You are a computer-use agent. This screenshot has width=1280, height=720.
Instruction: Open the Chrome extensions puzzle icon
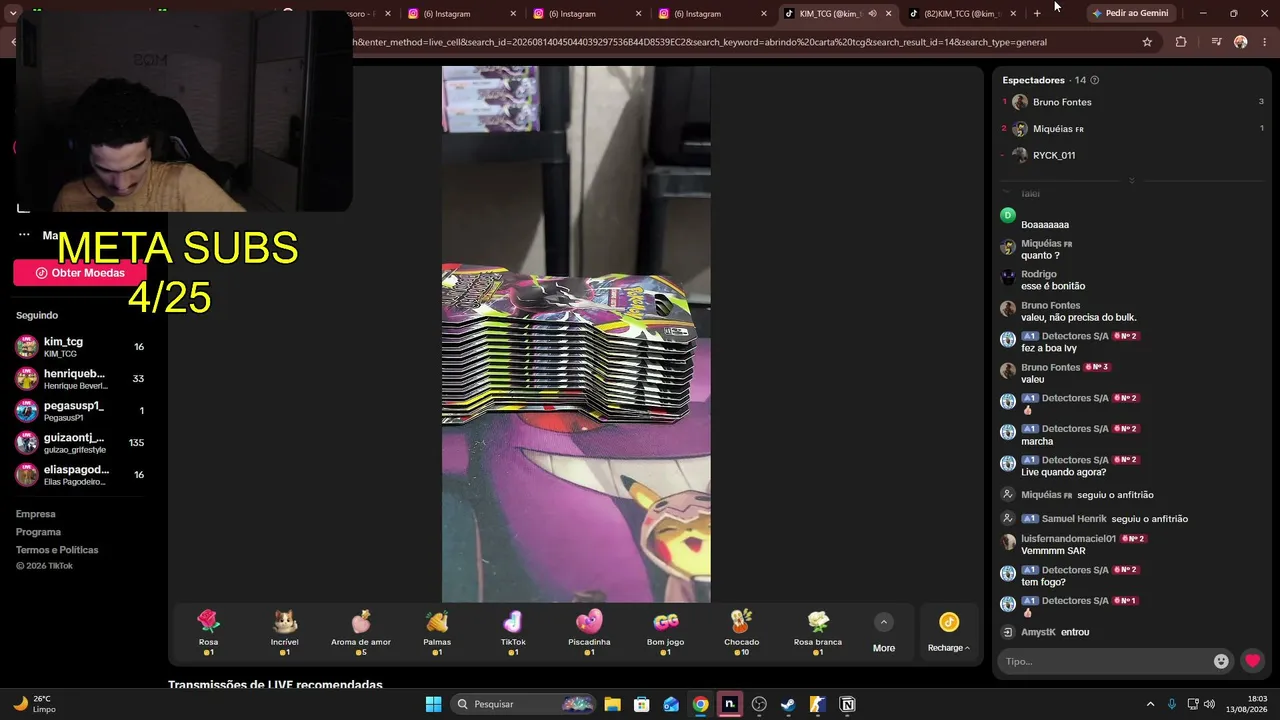(1181, 42)
